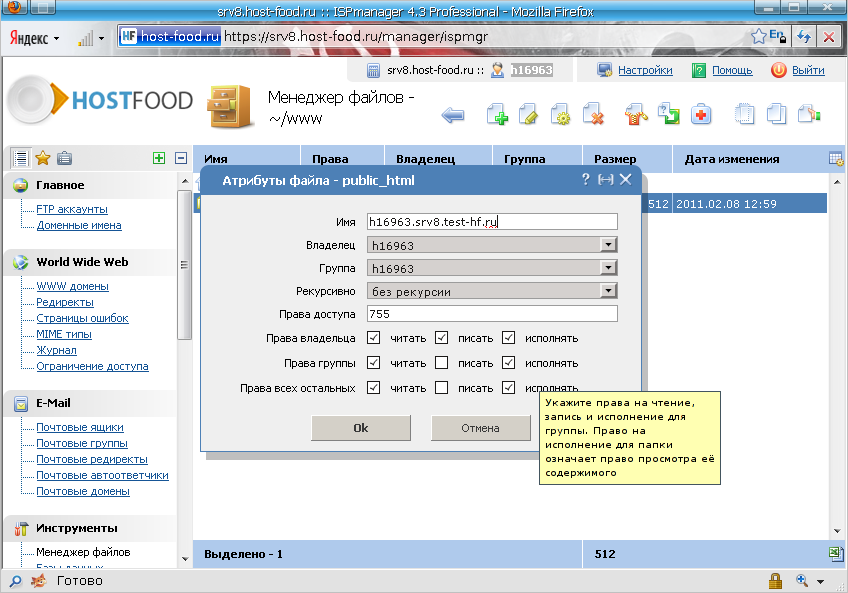Click the back arrow in file manager toolbar
The height and width of the screenshot is (593, 848).
453,116
